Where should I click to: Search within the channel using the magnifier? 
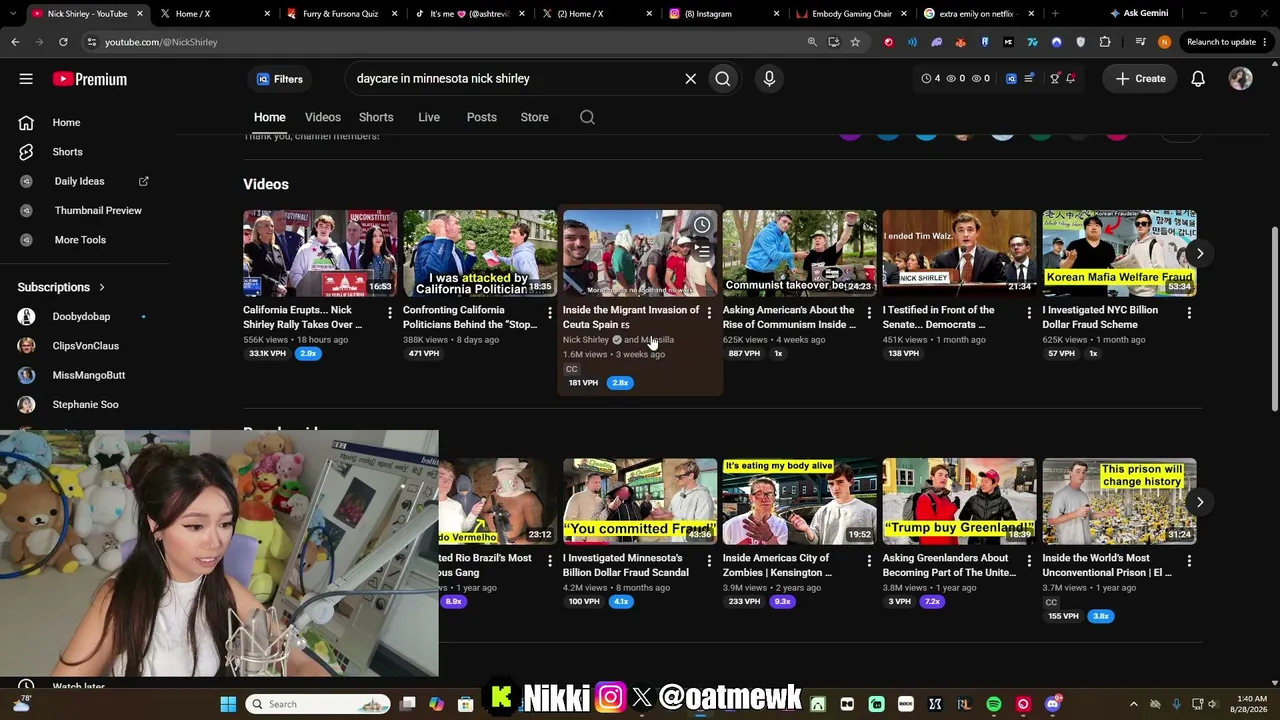(x=587, y=117)
